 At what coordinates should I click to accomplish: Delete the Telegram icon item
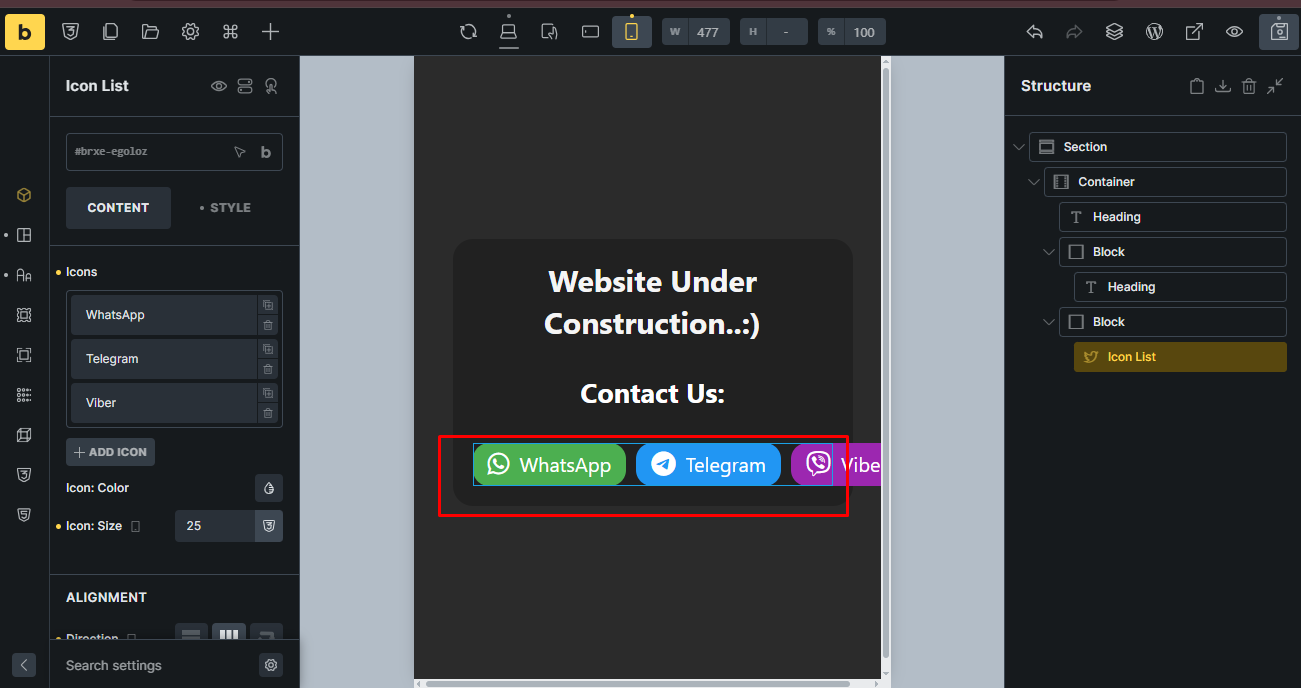[268, 369]
